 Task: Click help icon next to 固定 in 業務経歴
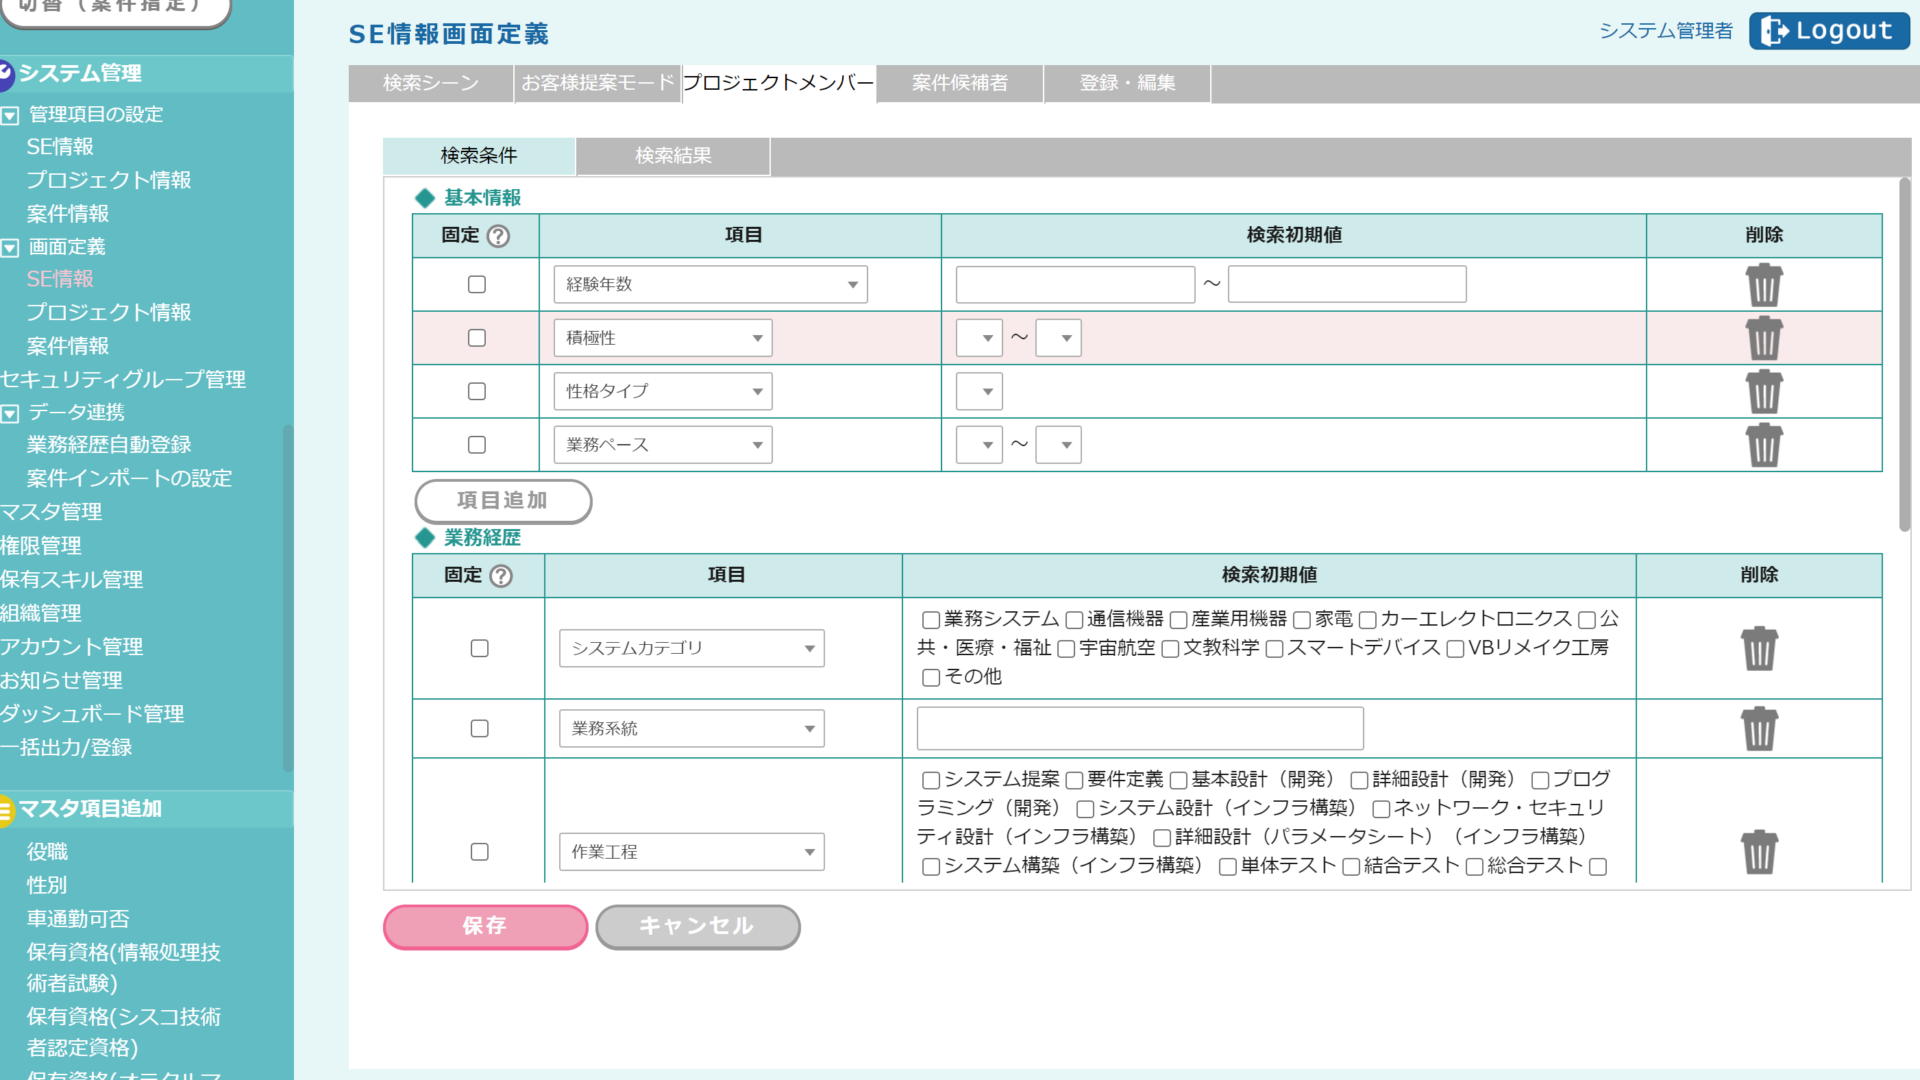pyautogui.click(x=501, y=576)
